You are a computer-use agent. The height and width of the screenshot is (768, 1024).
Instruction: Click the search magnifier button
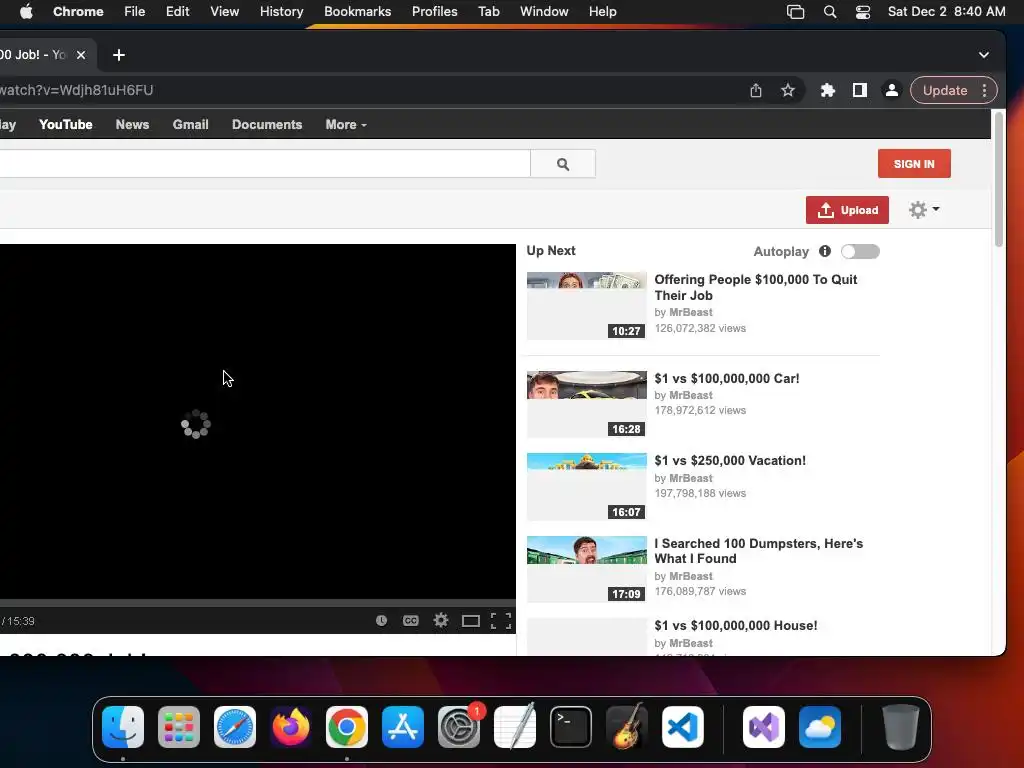coord(563,164)
